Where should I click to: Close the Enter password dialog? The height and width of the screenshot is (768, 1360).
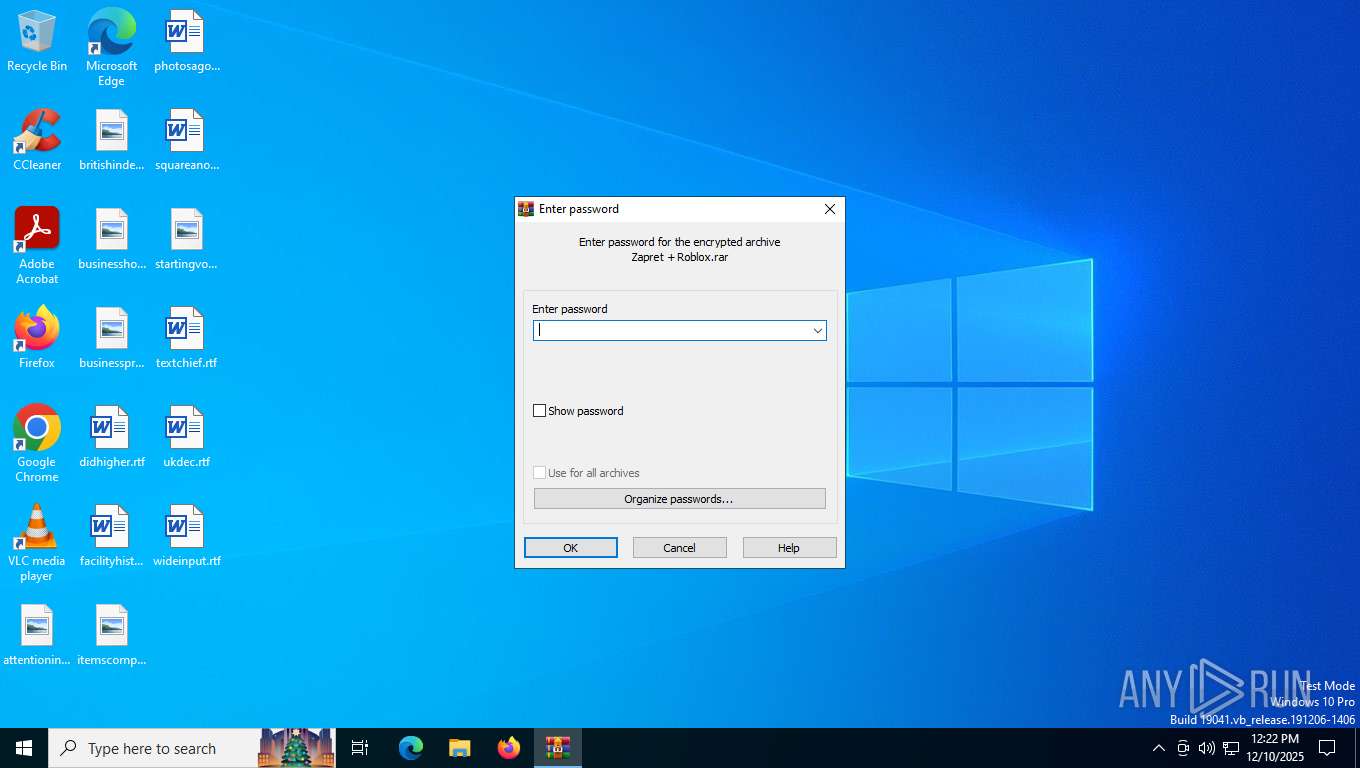pos(829,209)
